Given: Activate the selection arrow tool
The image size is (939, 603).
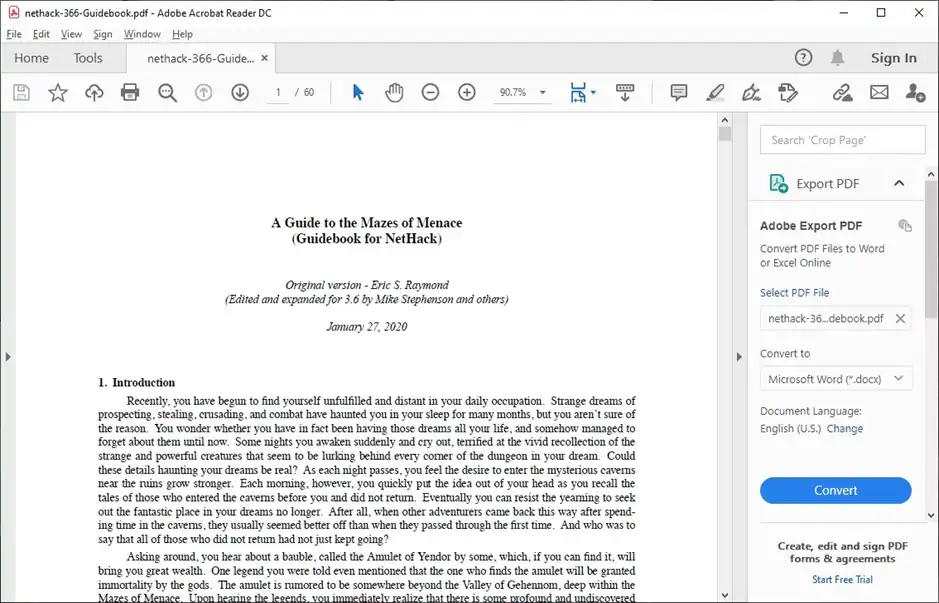Looking at the screenshot, I should coord(358,92).
